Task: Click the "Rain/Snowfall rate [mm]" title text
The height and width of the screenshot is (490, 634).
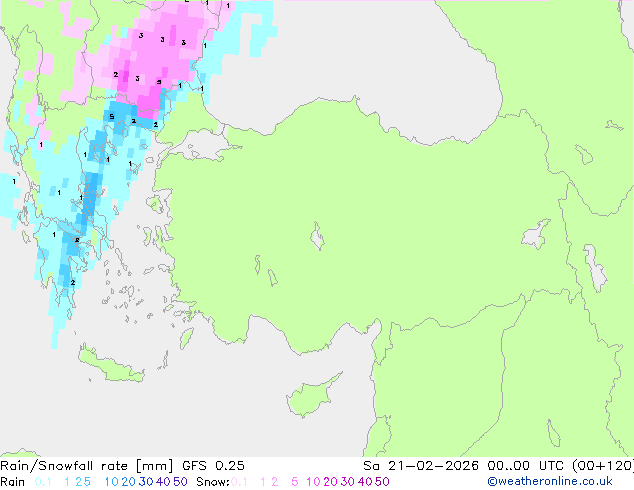Action: click(x=87, y=466)
